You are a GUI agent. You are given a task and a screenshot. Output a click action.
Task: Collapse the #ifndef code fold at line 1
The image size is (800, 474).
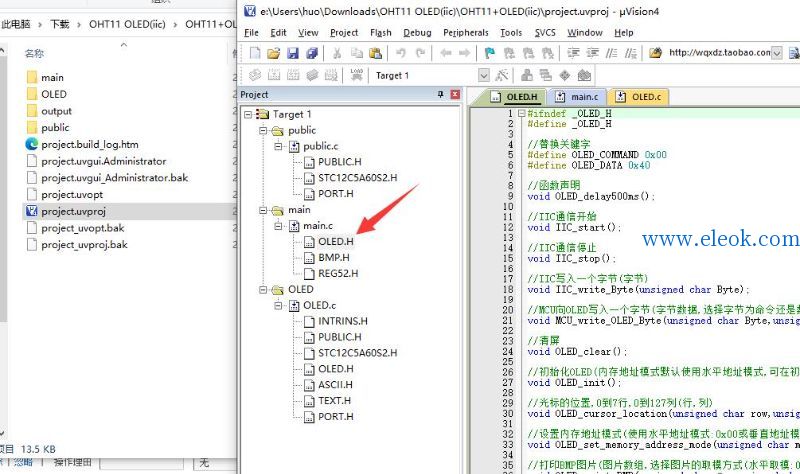(x=521, y=113)
